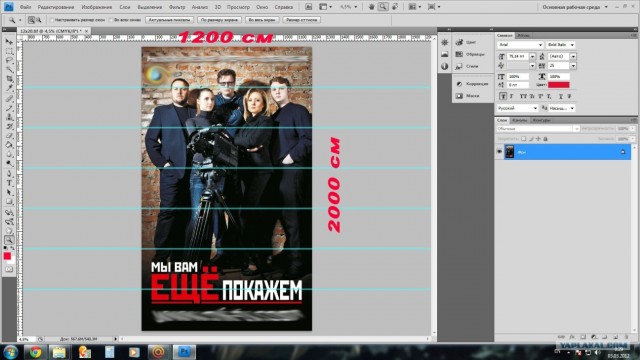Toggle Faux Bold in Character panel

(x=503, y=96)
